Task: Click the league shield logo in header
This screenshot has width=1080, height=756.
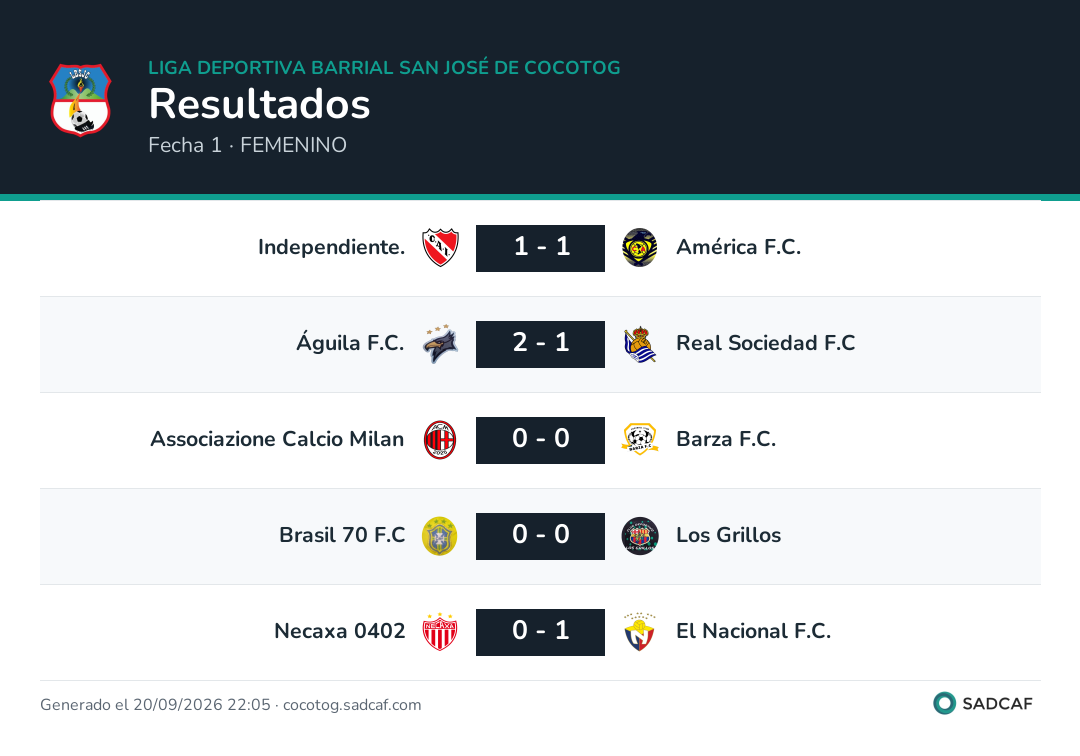Action: pos(81,100)
